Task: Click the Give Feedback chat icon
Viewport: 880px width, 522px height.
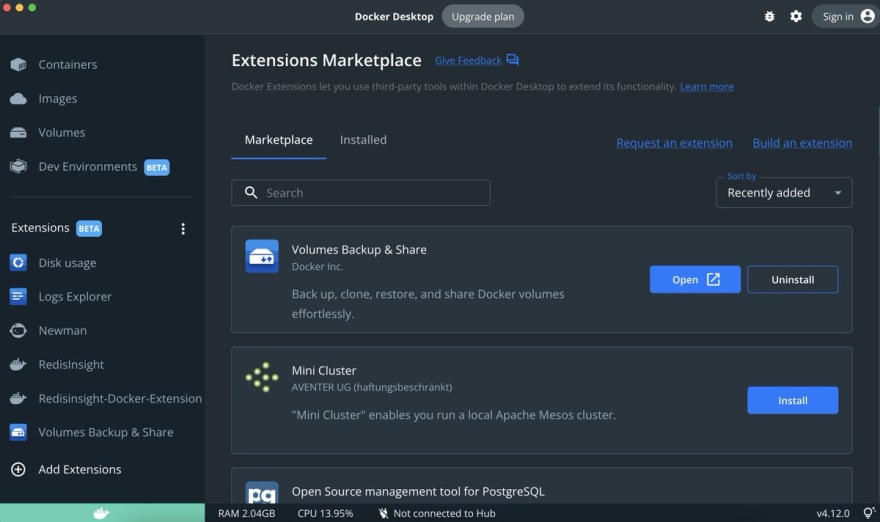Action: 512,59
